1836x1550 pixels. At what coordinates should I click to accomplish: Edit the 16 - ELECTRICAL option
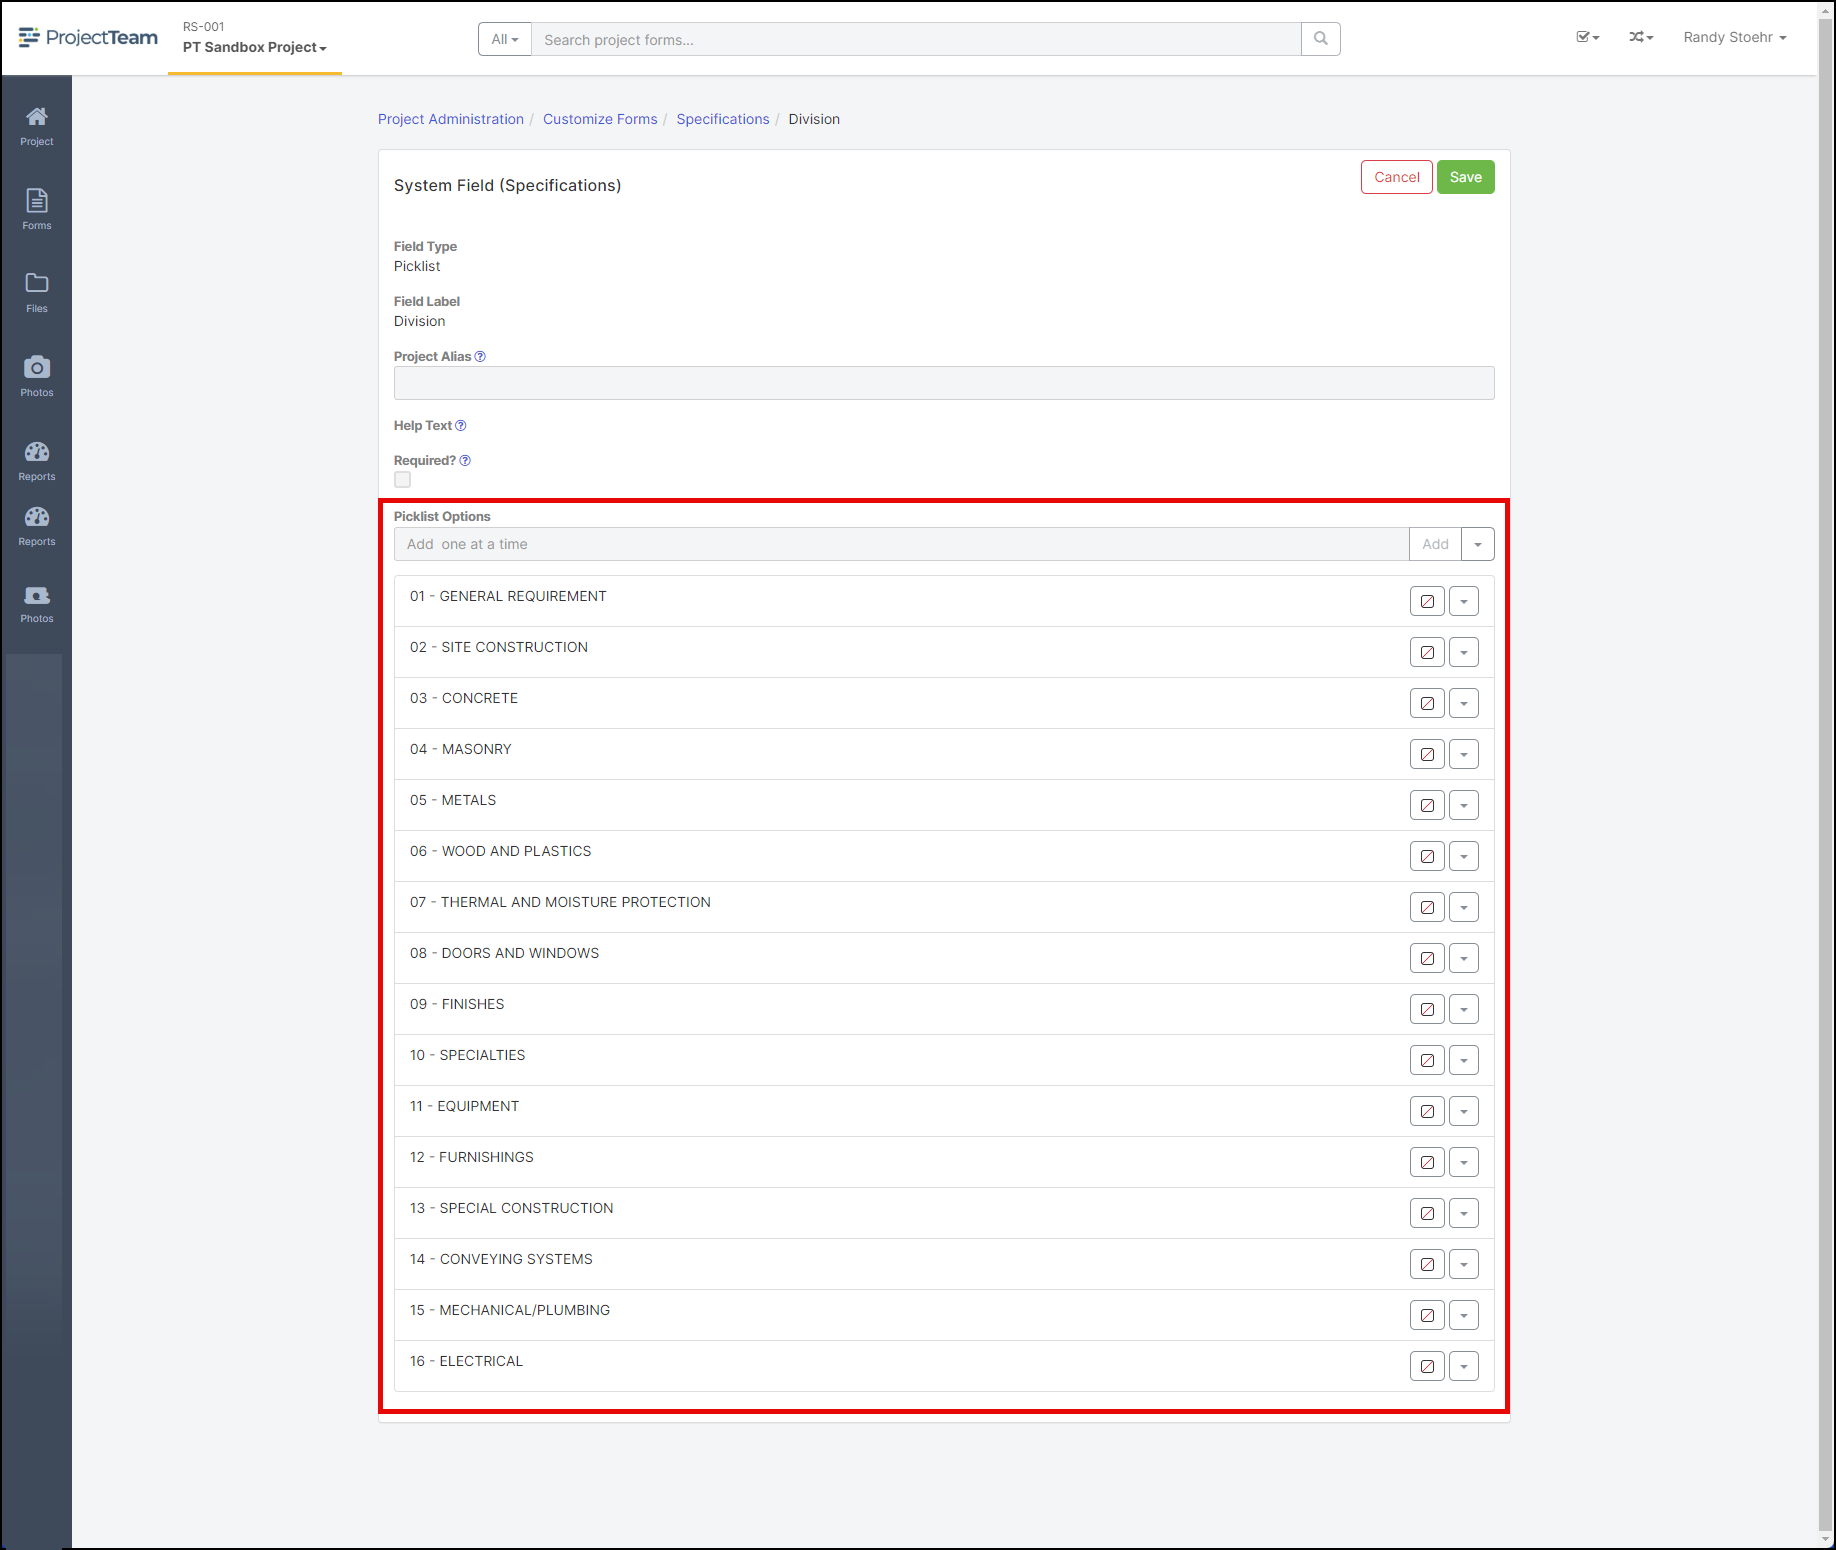pos(1427,1367)
